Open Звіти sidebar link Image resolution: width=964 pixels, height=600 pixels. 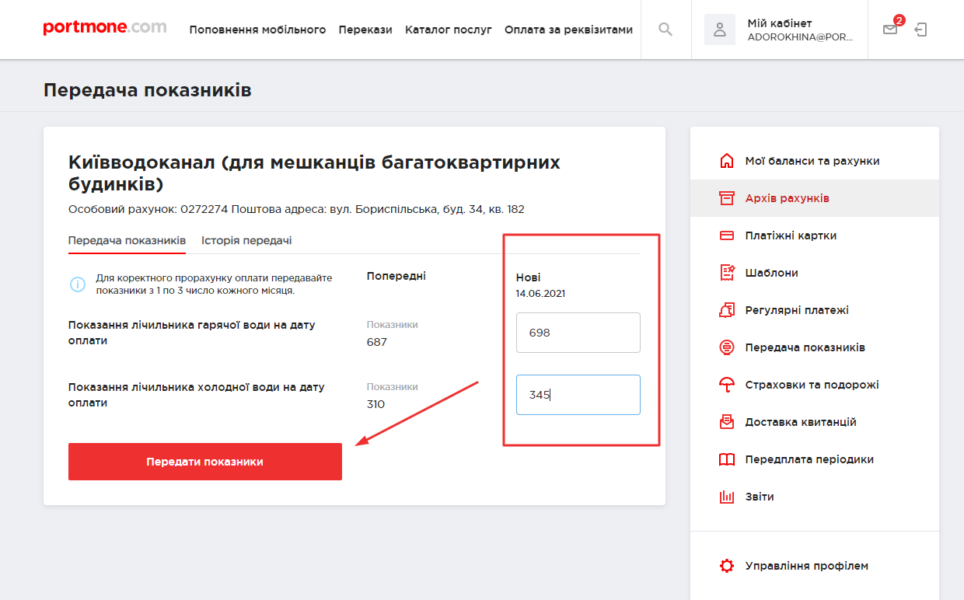coord(759,497)
